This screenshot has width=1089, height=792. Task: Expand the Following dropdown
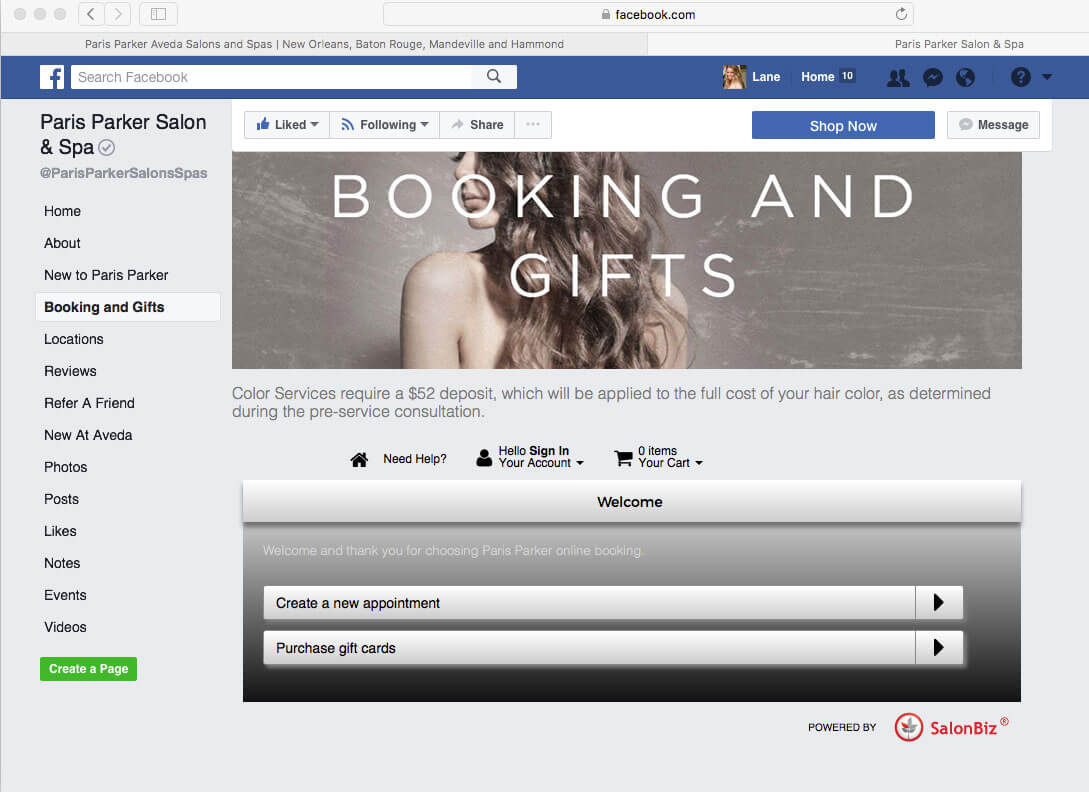pos(385,125)
